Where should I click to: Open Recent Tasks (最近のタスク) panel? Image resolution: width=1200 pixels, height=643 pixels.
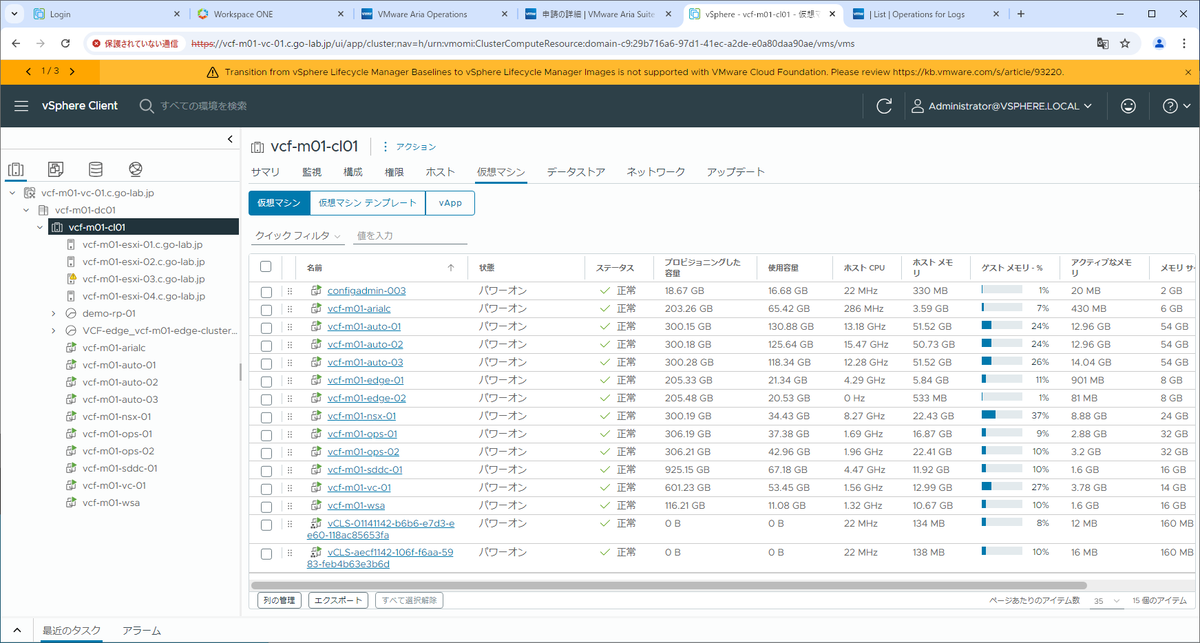pyautogui.click(x=70, y=631)
